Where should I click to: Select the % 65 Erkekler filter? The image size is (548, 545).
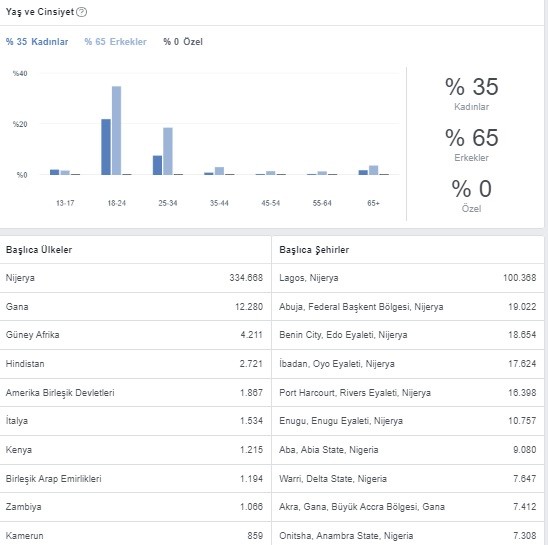point(116,42)
